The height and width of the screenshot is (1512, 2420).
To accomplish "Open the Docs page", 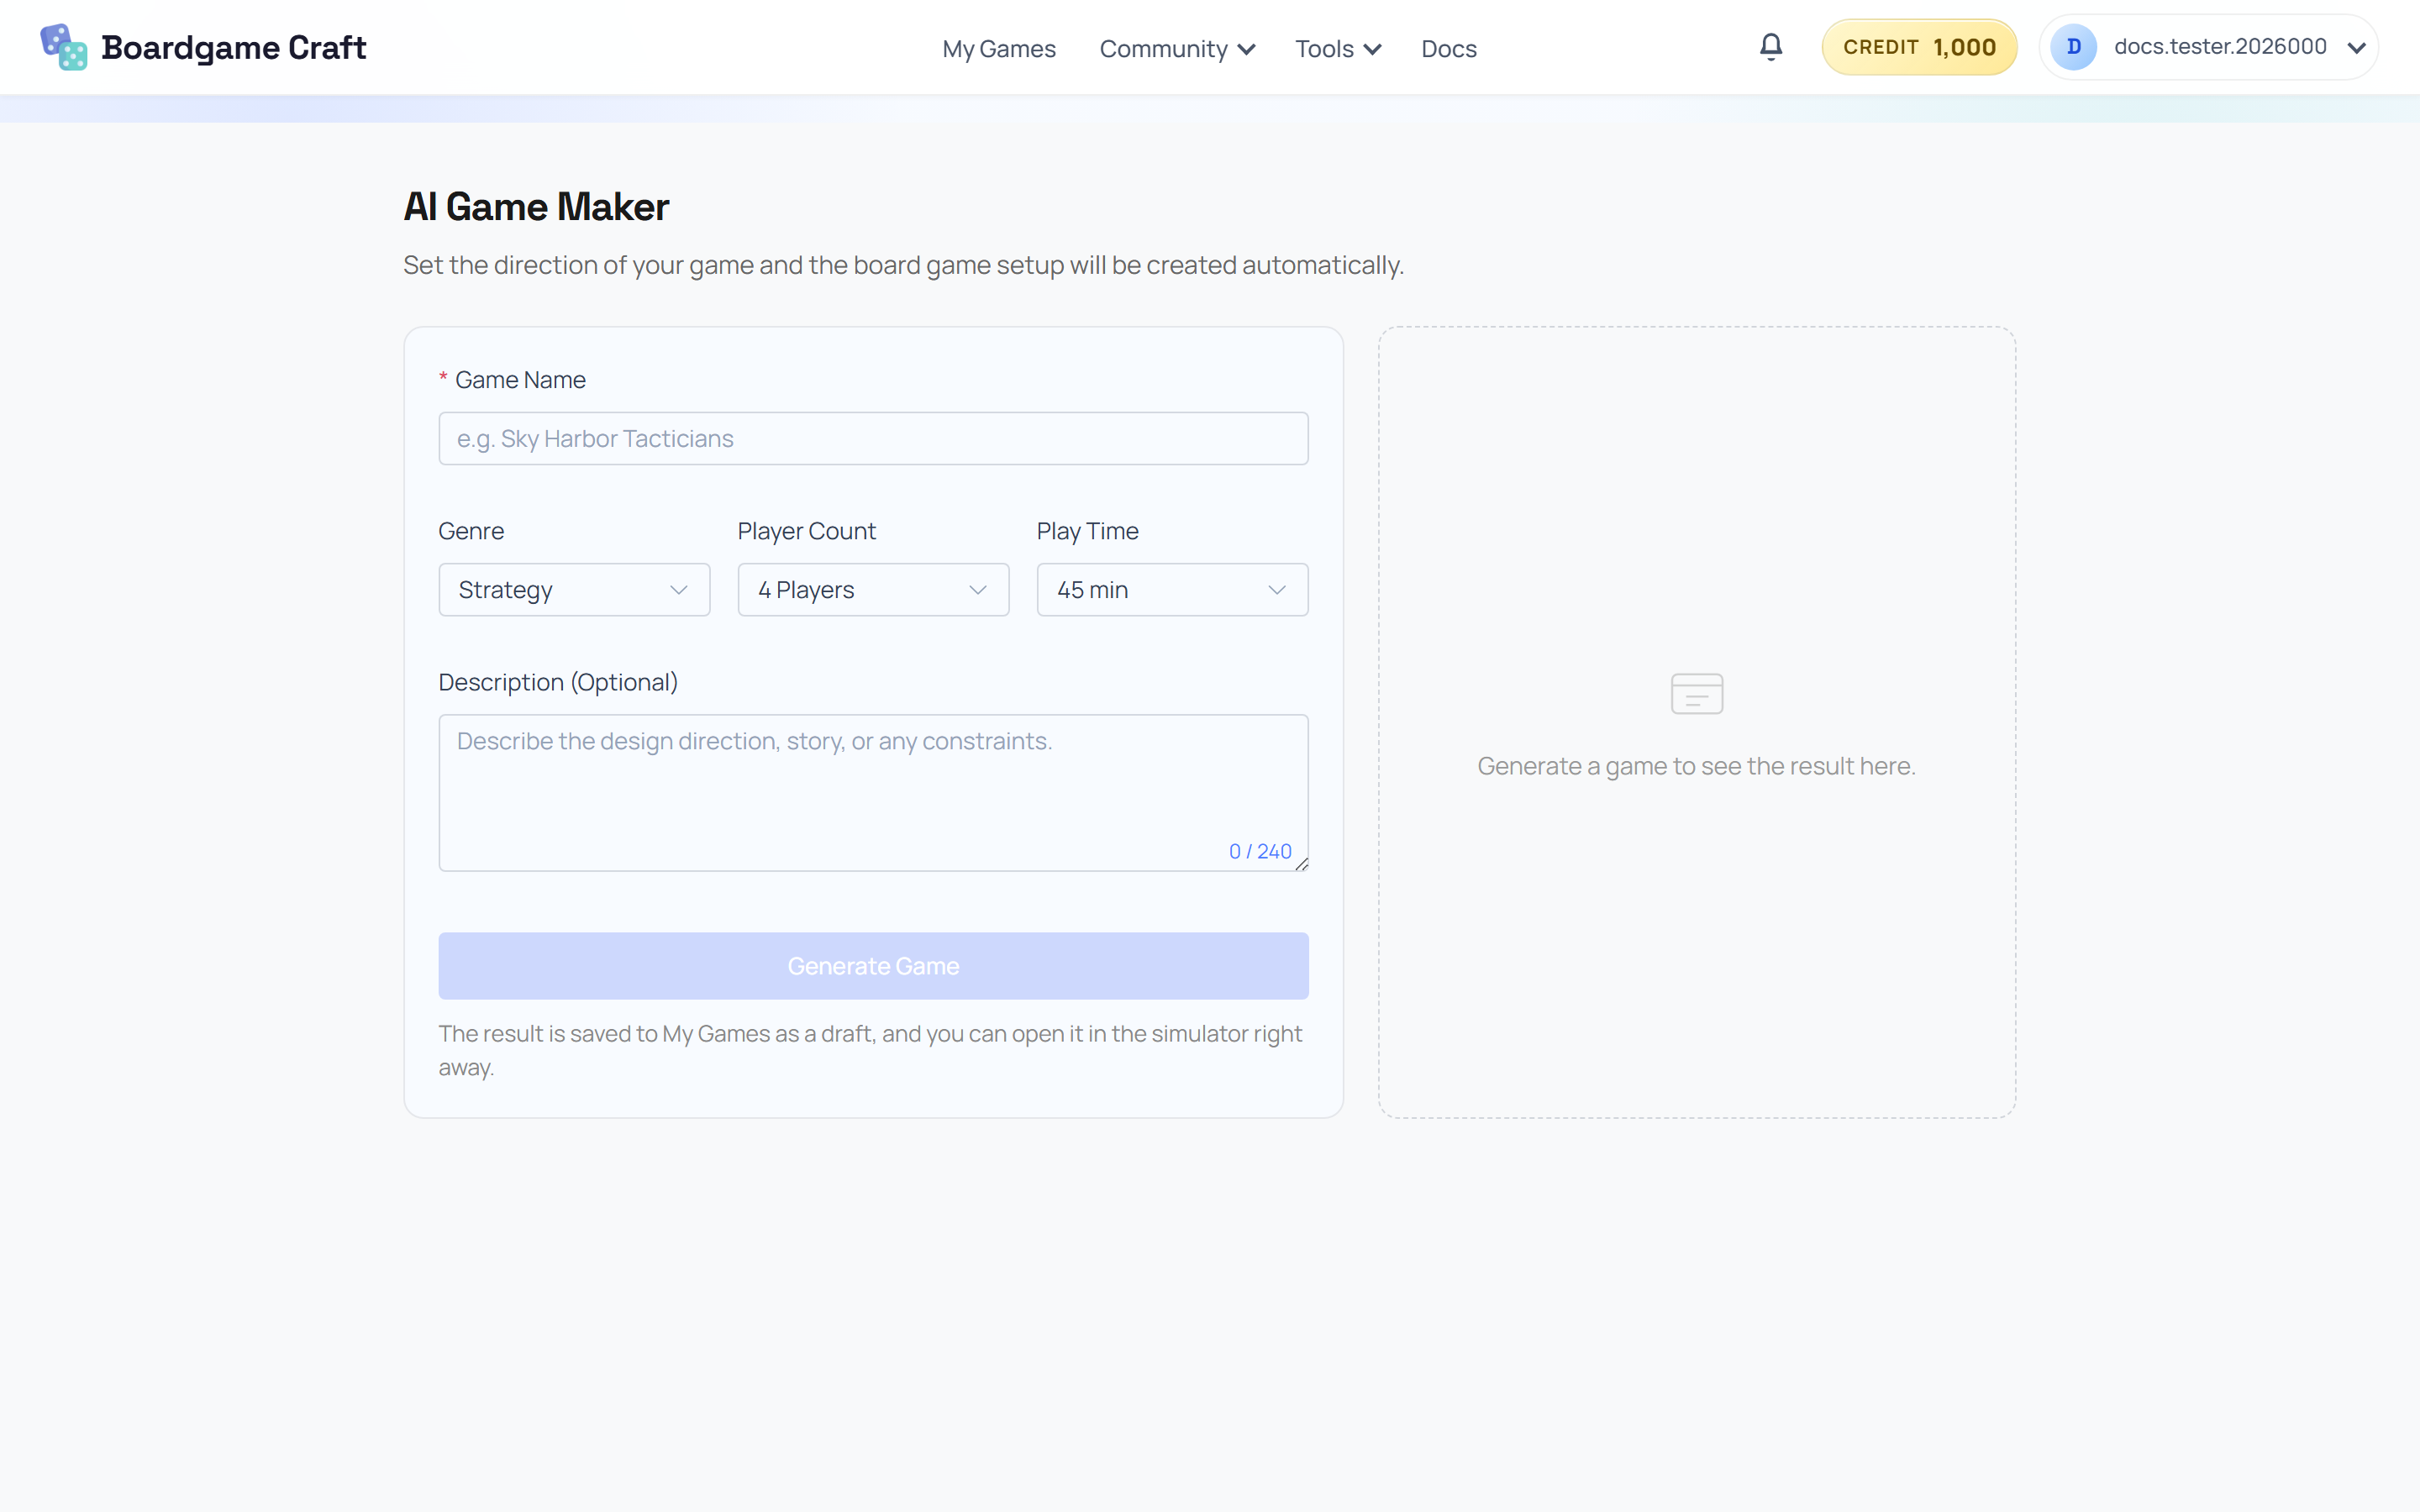I will tap(1448, 48).
